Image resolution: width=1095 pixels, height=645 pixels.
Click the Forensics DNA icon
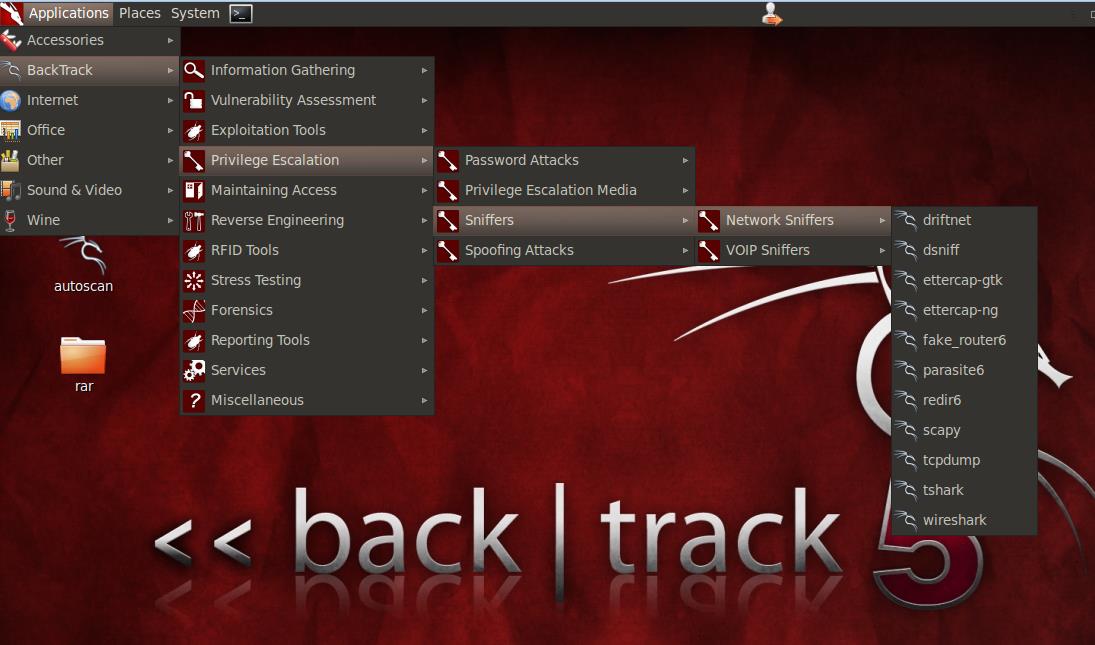193,311
